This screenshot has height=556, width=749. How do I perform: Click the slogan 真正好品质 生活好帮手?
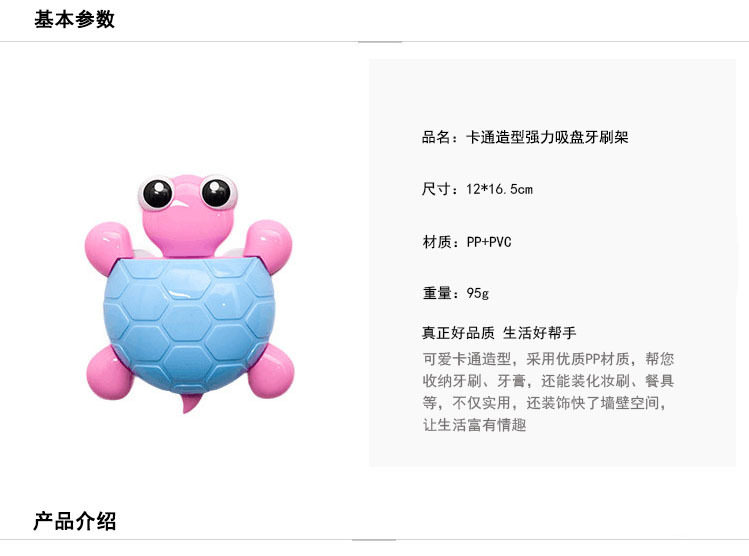[499, 332]
